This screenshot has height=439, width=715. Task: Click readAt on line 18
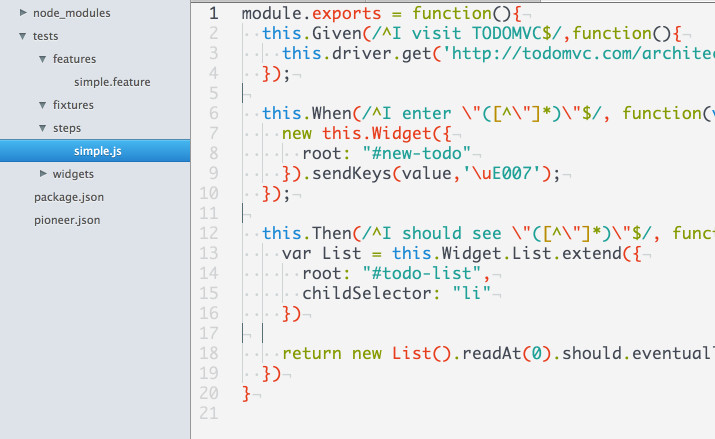pyautogui.click(x=492, y=353)
